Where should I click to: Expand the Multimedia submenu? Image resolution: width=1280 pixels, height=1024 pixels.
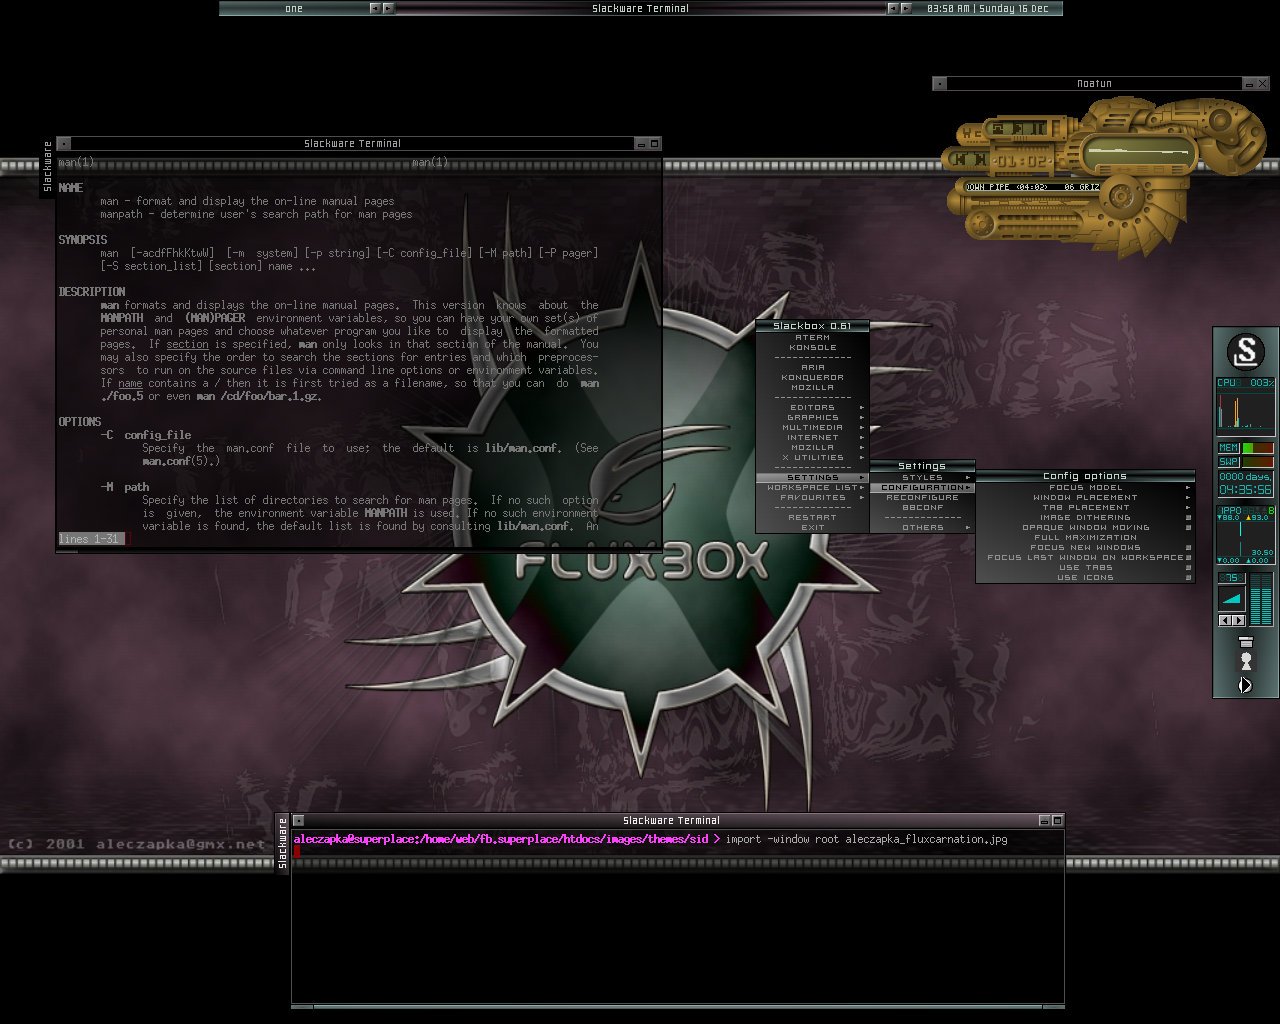coord(812,427)
